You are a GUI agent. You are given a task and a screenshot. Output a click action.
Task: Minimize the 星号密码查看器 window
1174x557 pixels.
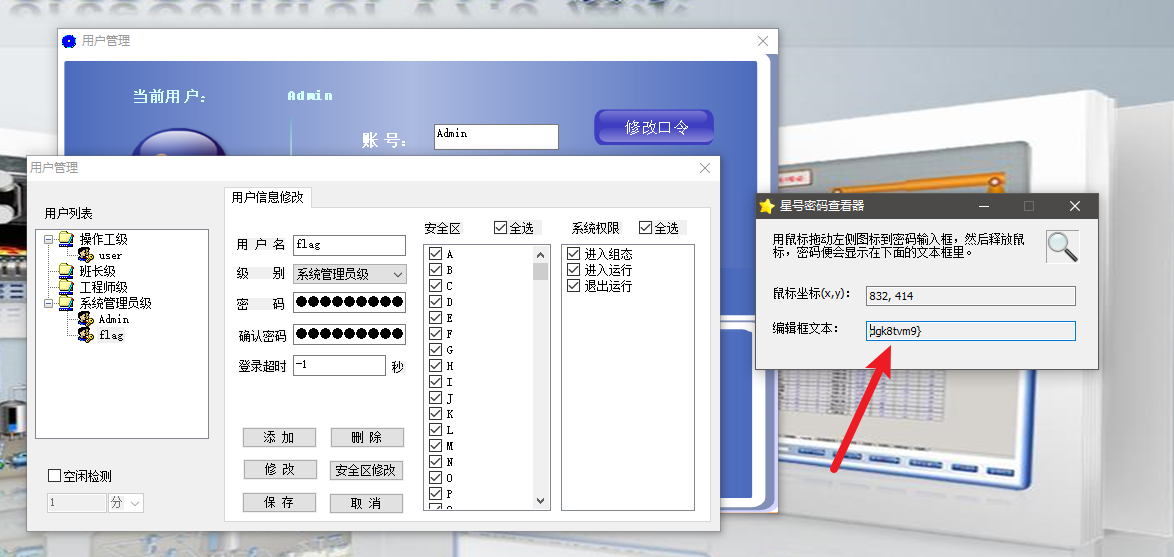click(x=983, y=206)
